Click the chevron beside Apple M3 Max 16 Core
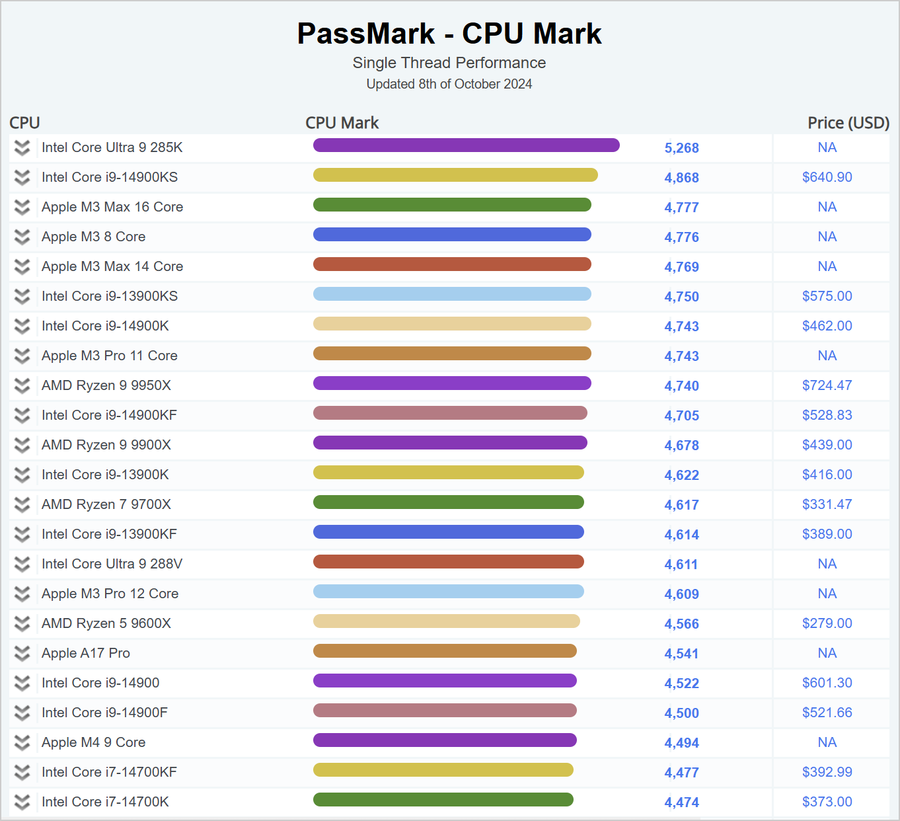Screen dimensions: 900x821 click(22, 207)
